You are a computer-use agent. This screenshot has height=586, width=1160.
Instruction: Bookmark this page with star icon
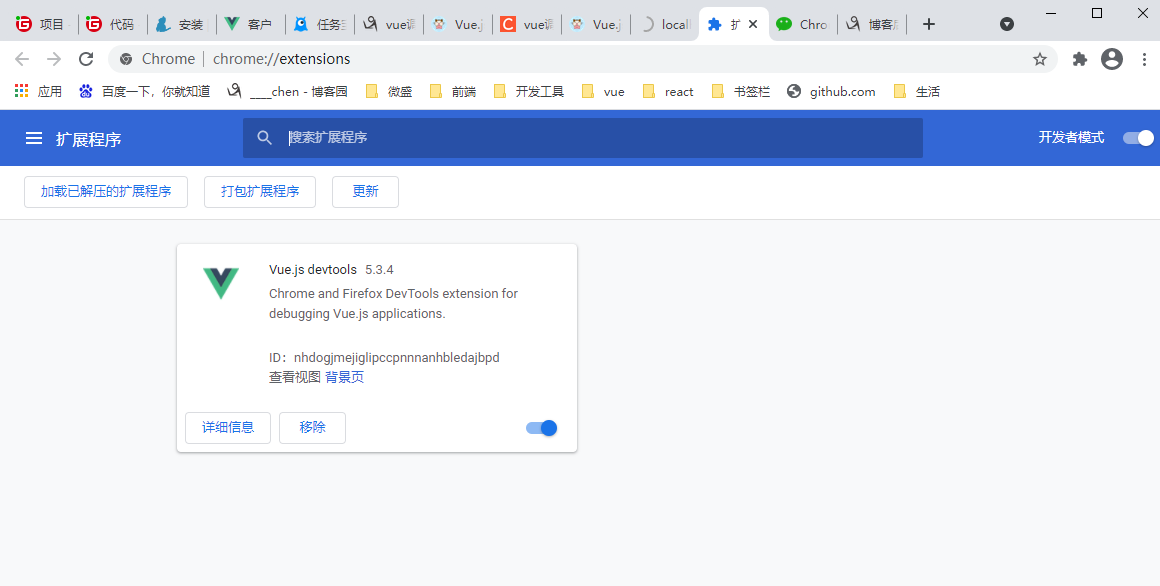[x=1040, y=59]
